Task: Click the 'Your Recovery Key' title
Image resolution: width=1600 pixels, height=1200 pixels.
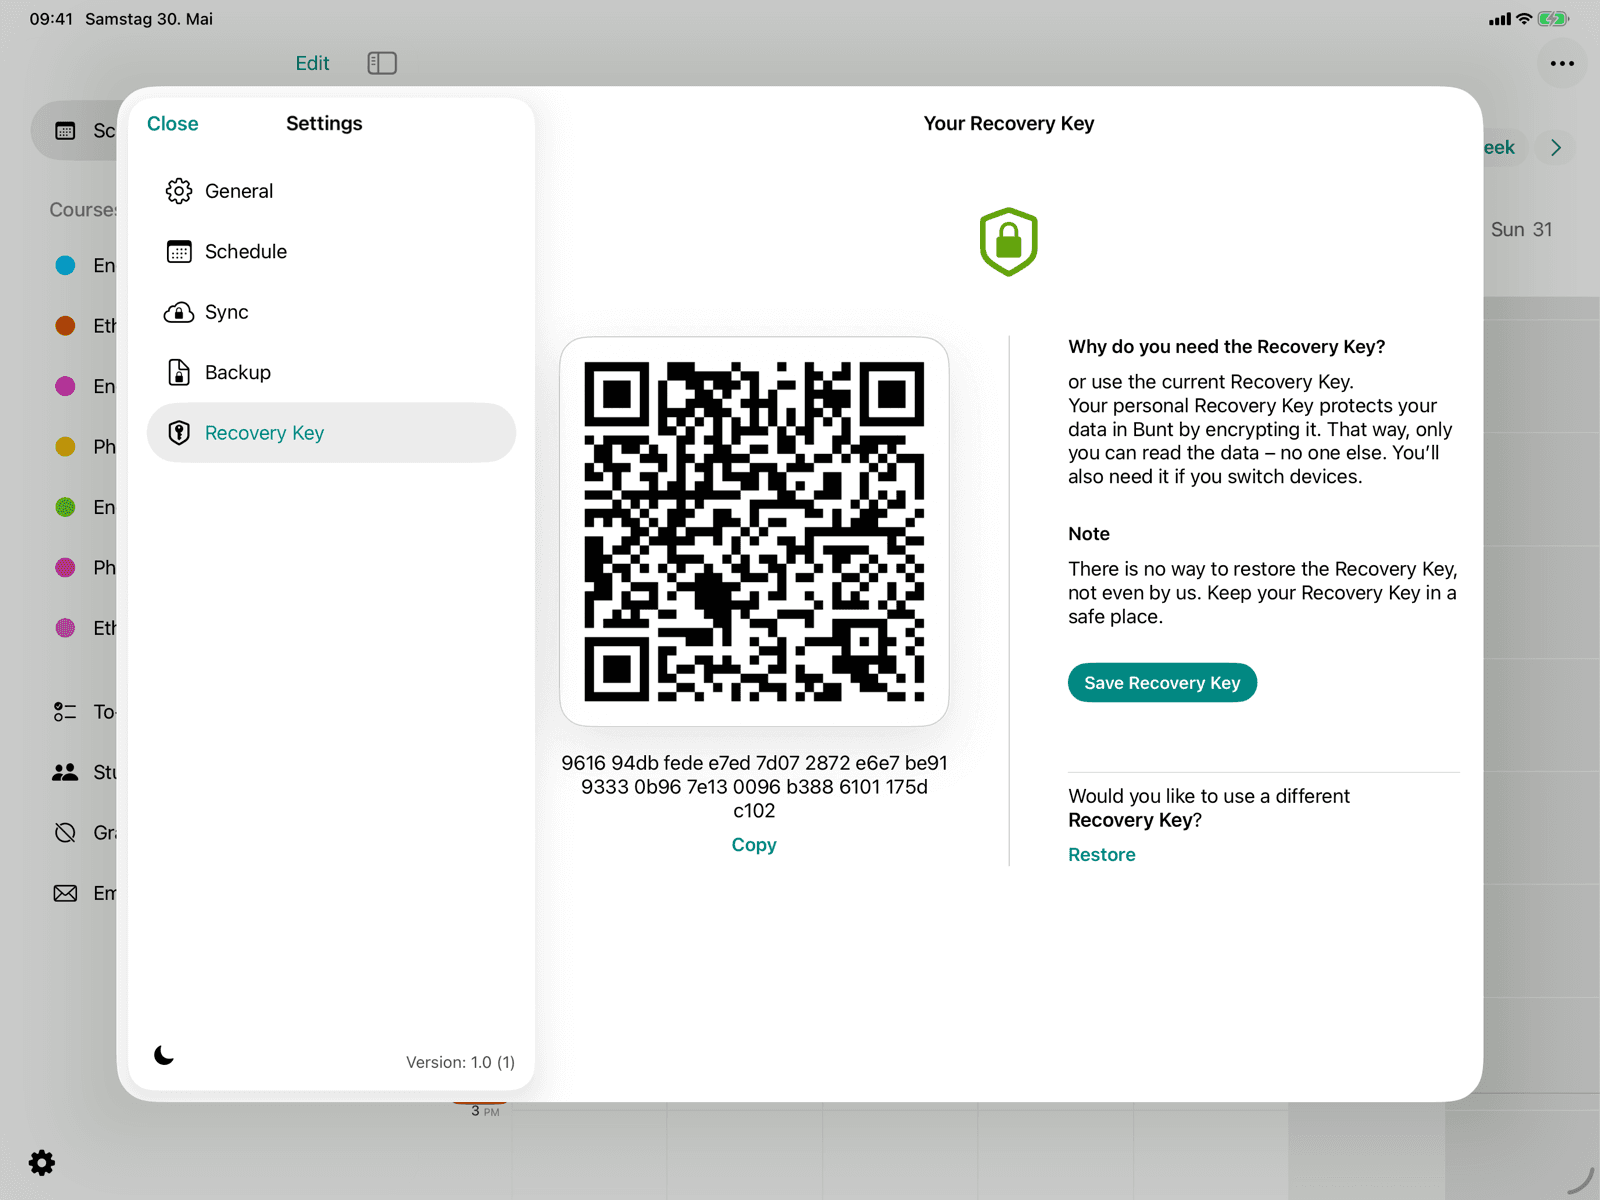Action: pyautogui.click(x=1008, y=124)
